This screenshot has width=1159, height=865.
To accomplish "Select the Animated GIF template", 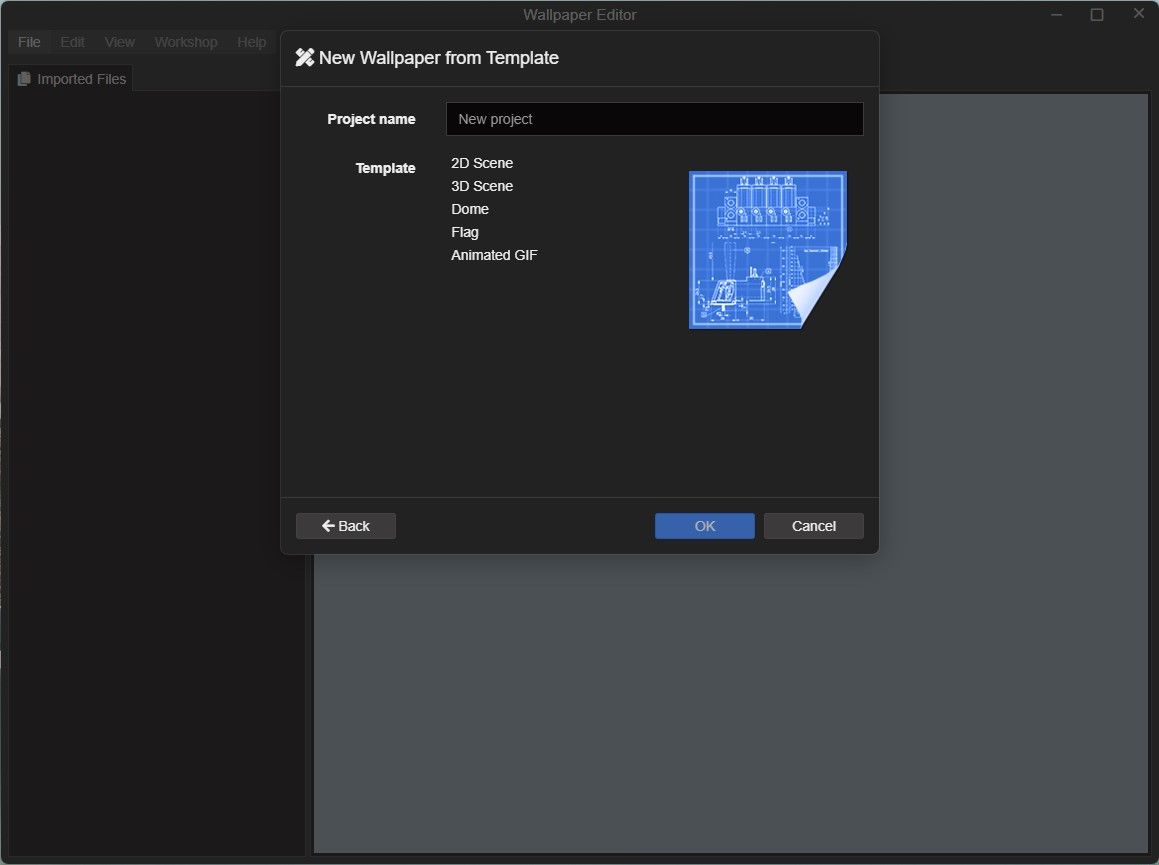I will point(494,255).
